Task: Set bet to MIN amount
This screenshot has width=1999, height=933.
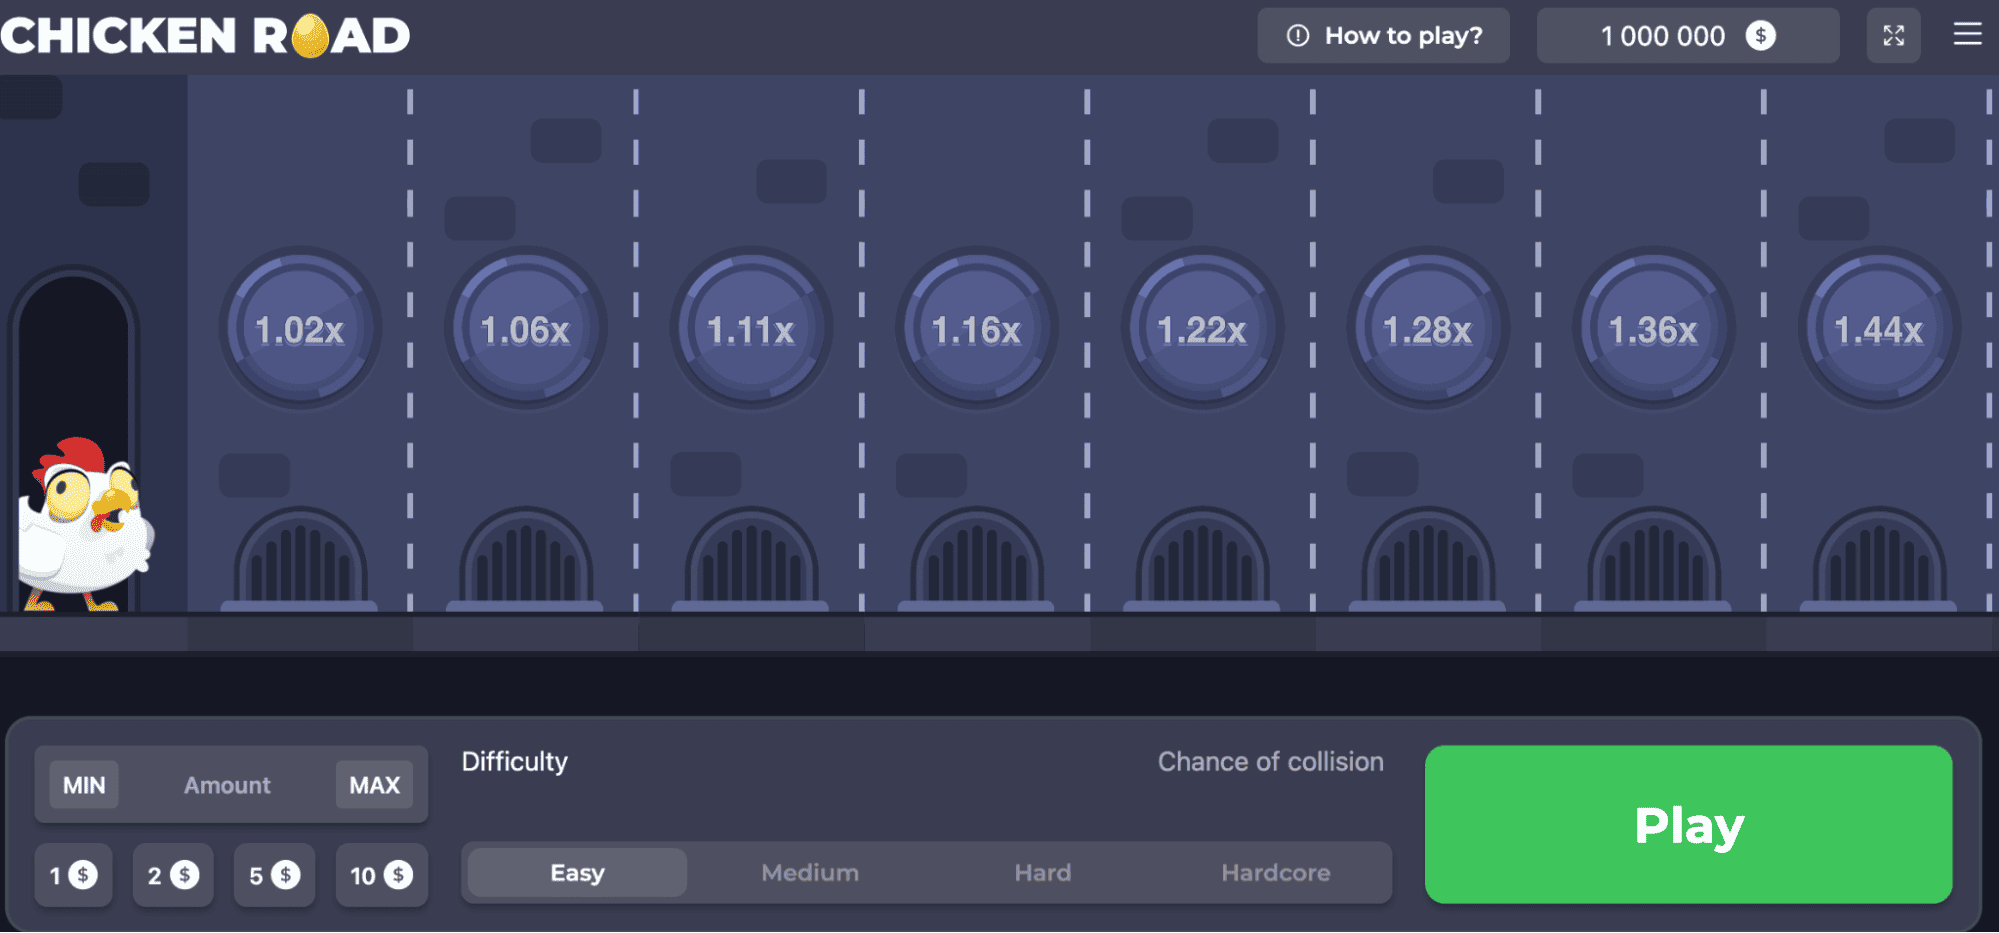Action: coord(84,785)
